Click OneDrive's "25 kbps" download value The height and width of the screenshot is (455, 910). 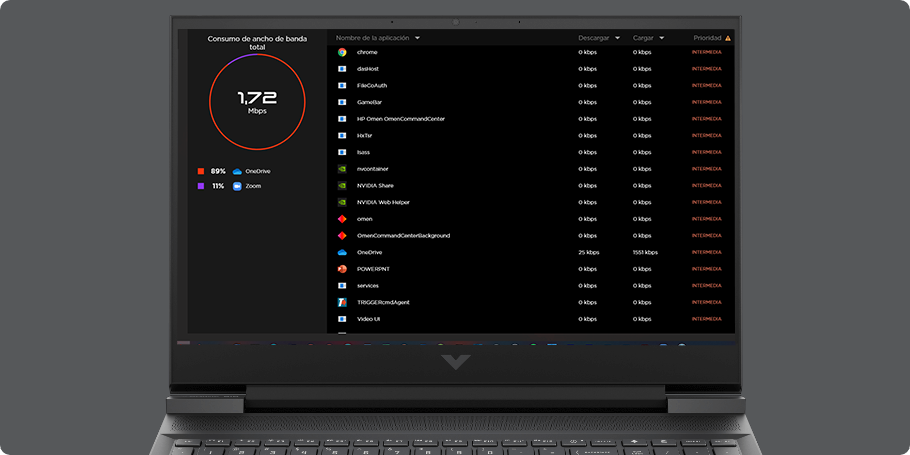588,252
